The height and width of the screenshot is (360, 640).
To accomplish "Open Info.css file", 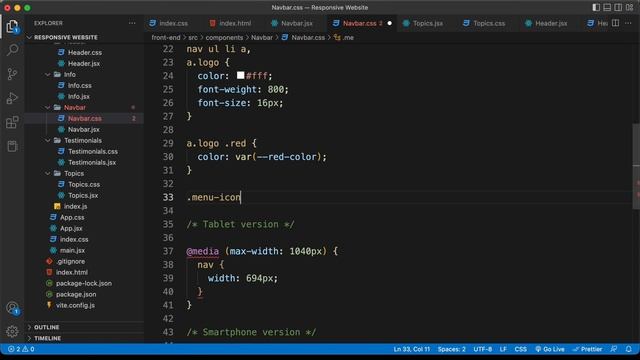I will [x=80, y=85].
